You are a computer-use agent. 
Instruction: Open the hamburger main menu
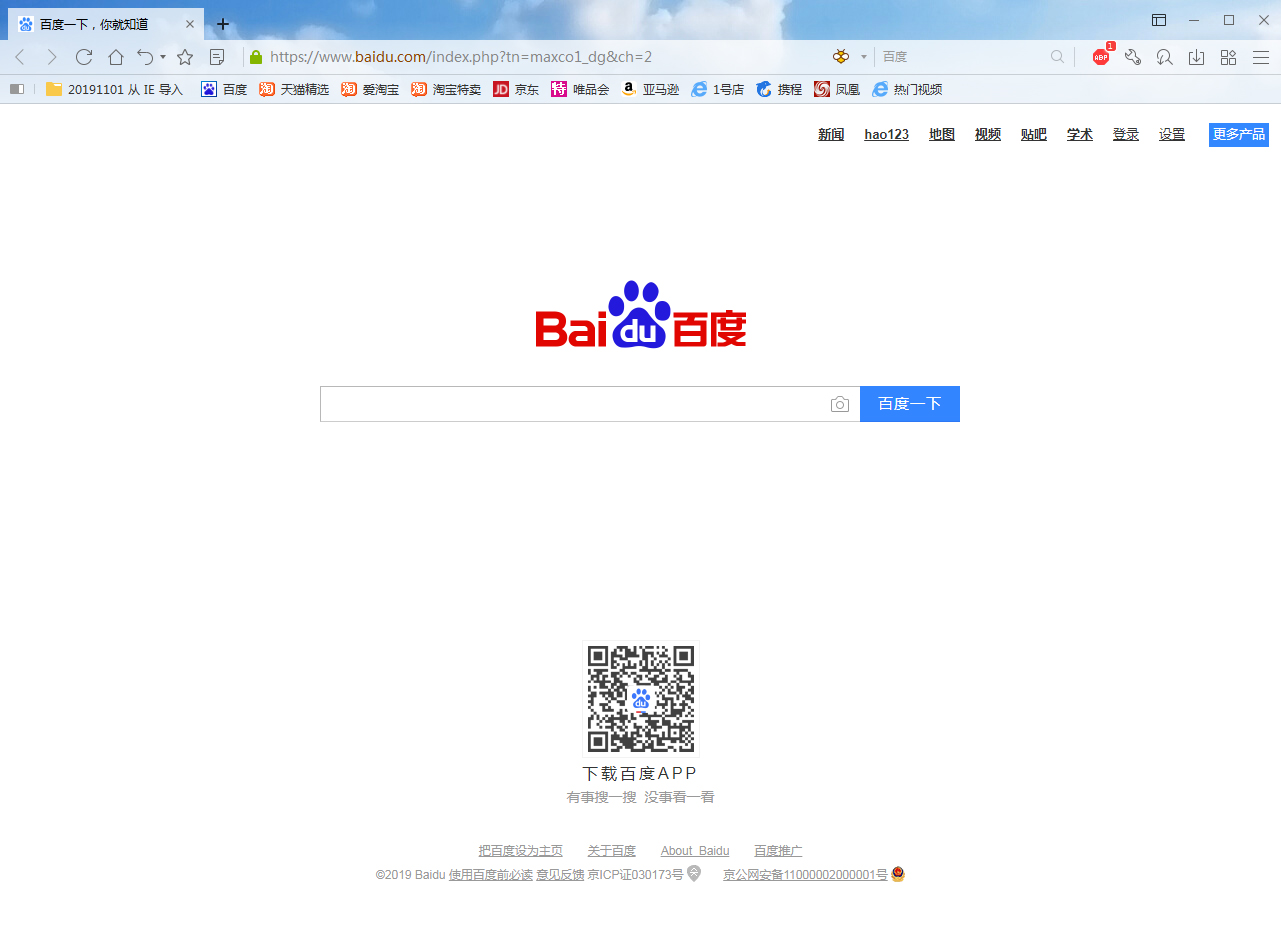tap(1261, 57)
